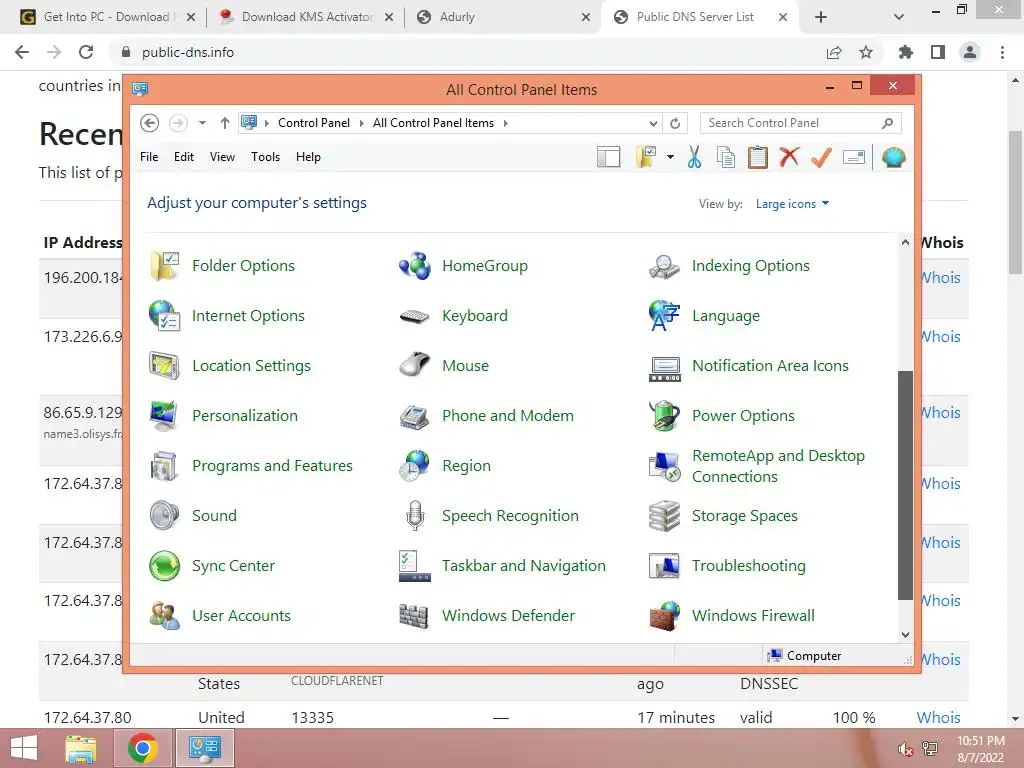Refresh the Control Panel address bar
Screen dimensions: 1024x768
(x=675, y=123)
